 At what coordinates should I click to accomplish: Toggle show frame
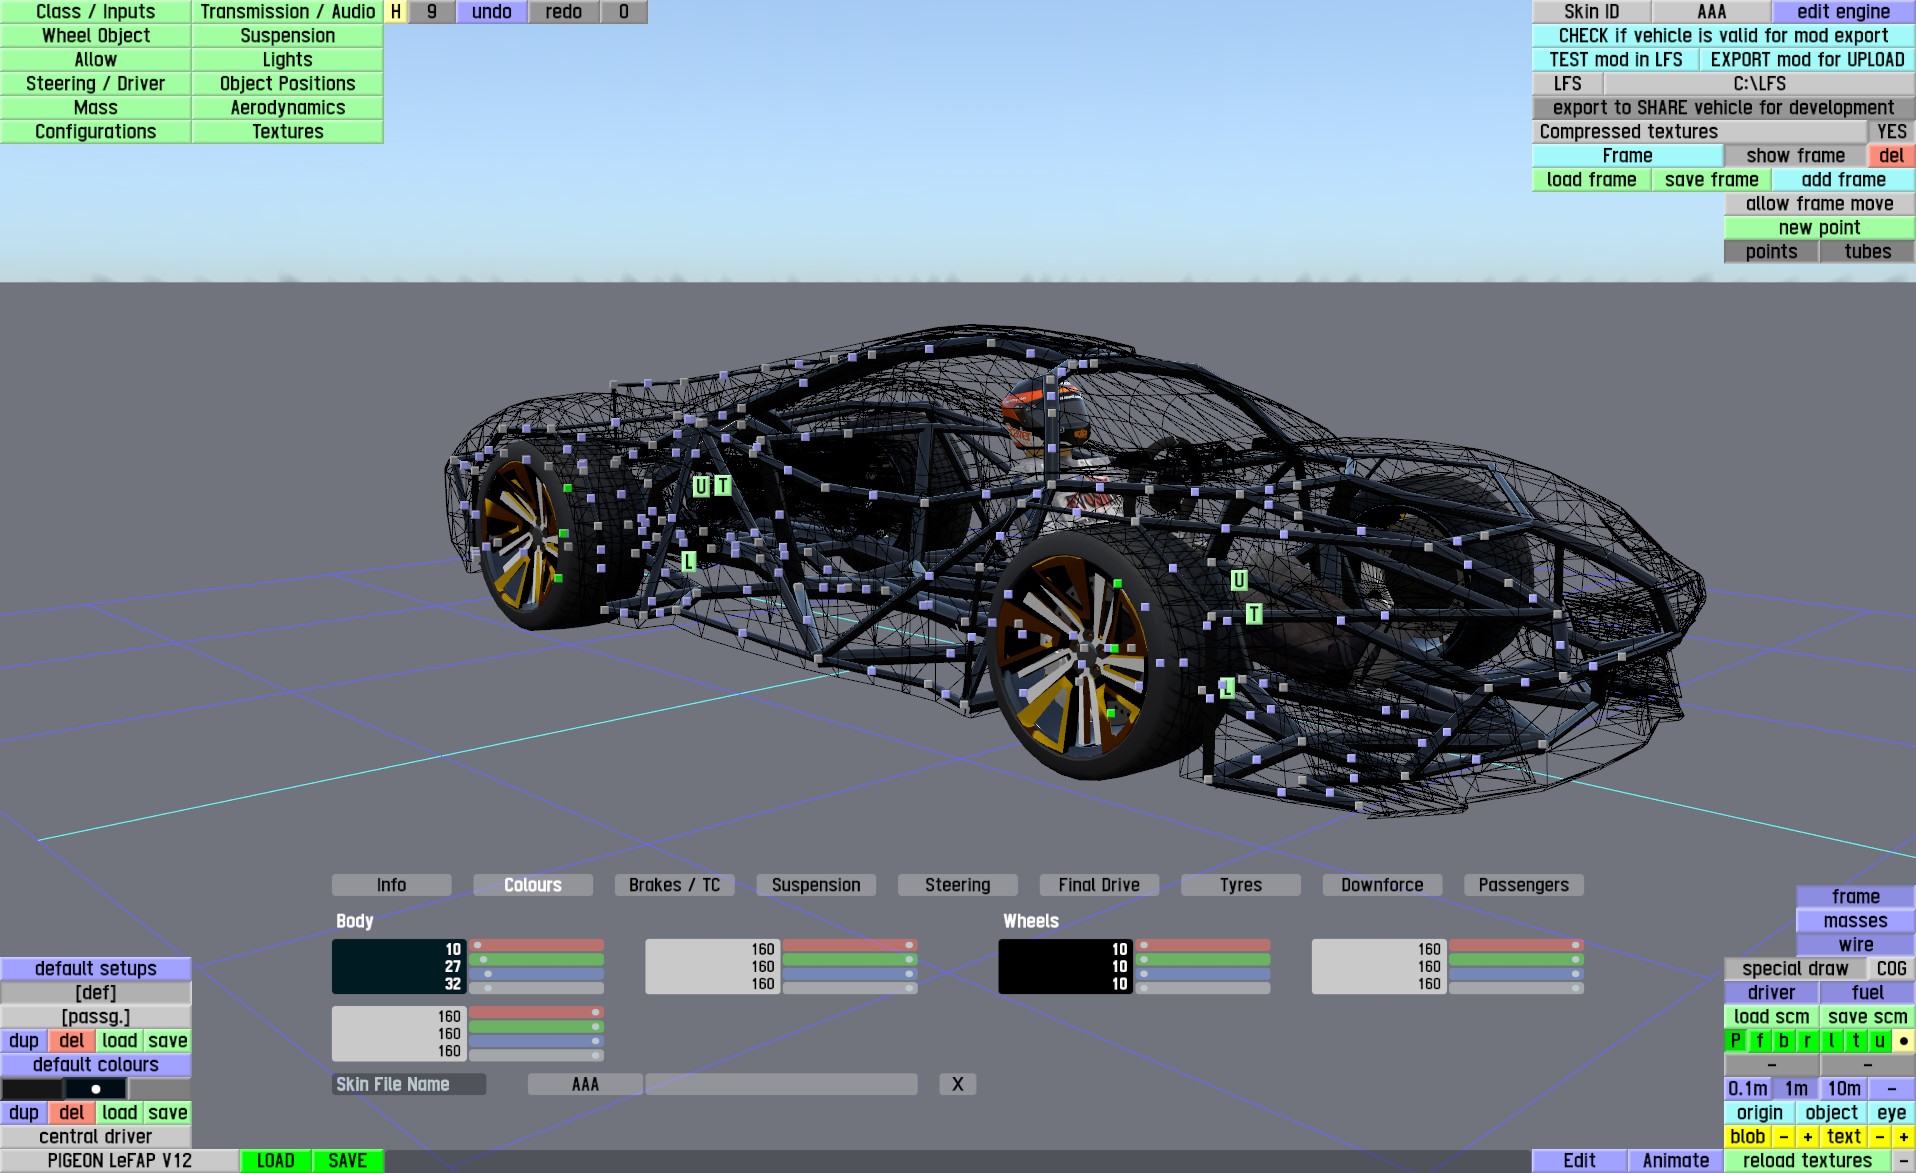click(x=1795, y=156)
